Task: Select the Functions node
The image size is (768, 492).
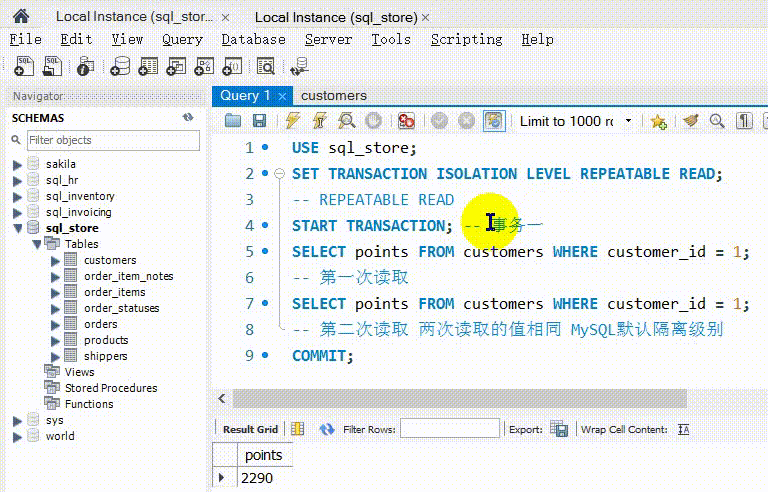Action: point(89,404)
